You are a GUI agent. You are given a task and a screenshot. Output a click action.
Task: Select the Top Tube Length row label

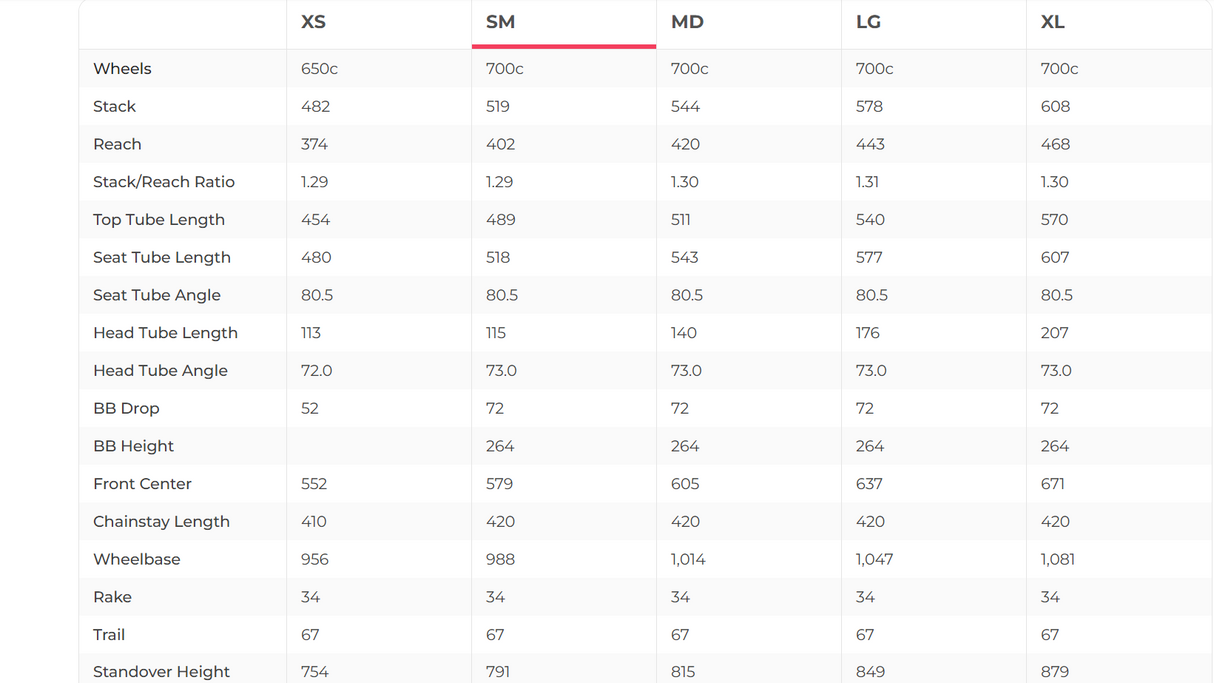(x=159, y=220)
